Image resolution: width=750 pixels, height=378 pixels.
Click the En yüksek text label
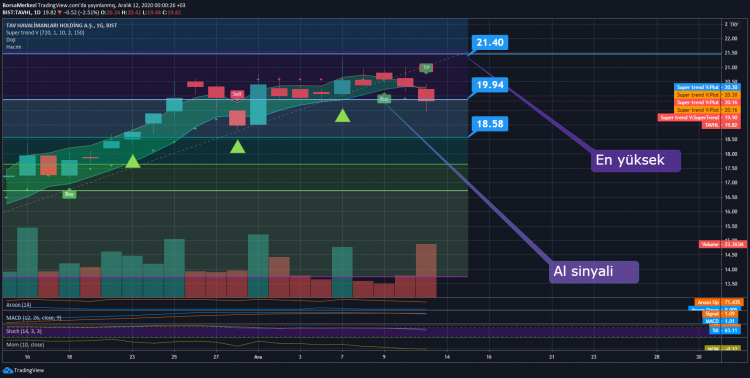click(636, 160)
